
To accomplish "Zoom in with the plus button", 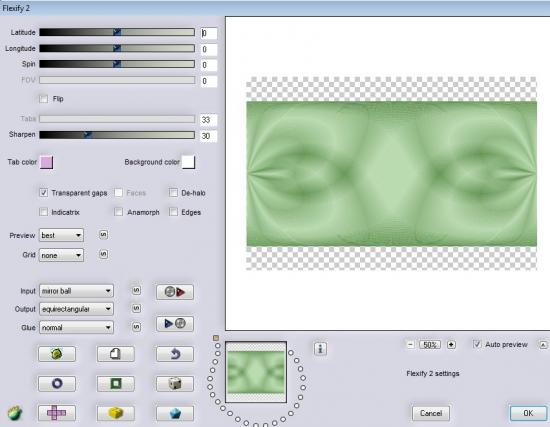I will click(451, 345).
